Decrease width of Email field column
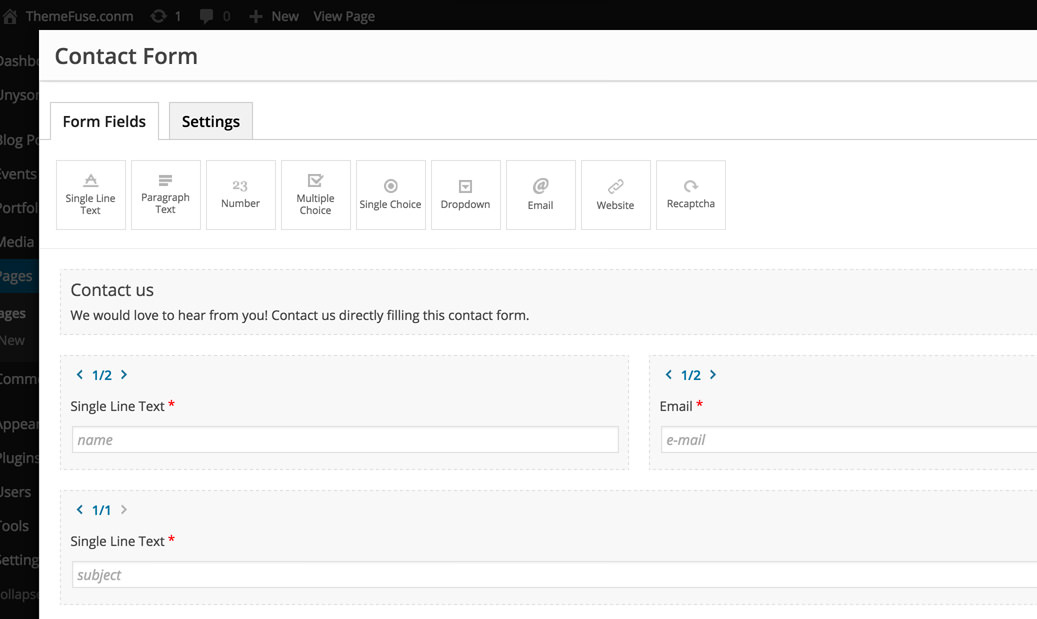This screenshot has height=619, width=1037. click(669, 375)
